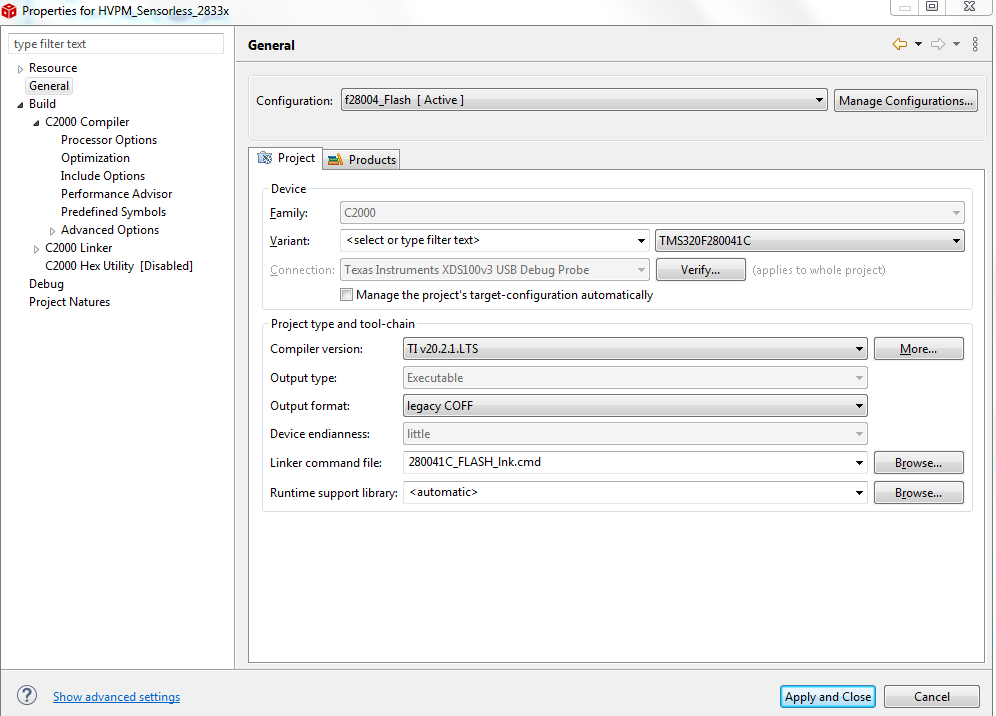Open Show advanced settings link
This screenshot has height=716, width=996.
coord(116,696)
